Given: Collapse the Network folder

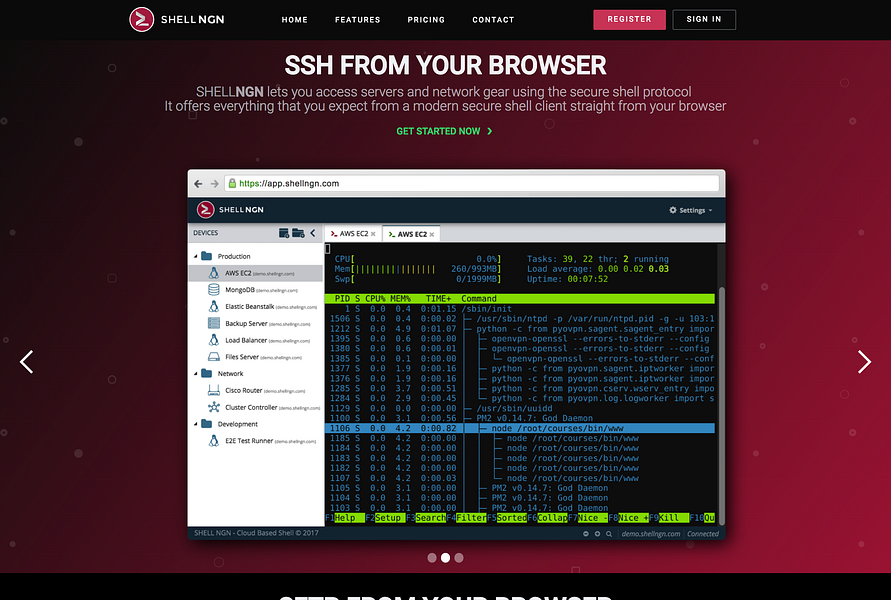Looking at the screenshot, I should pyautogui.click(x=195, y=374).
